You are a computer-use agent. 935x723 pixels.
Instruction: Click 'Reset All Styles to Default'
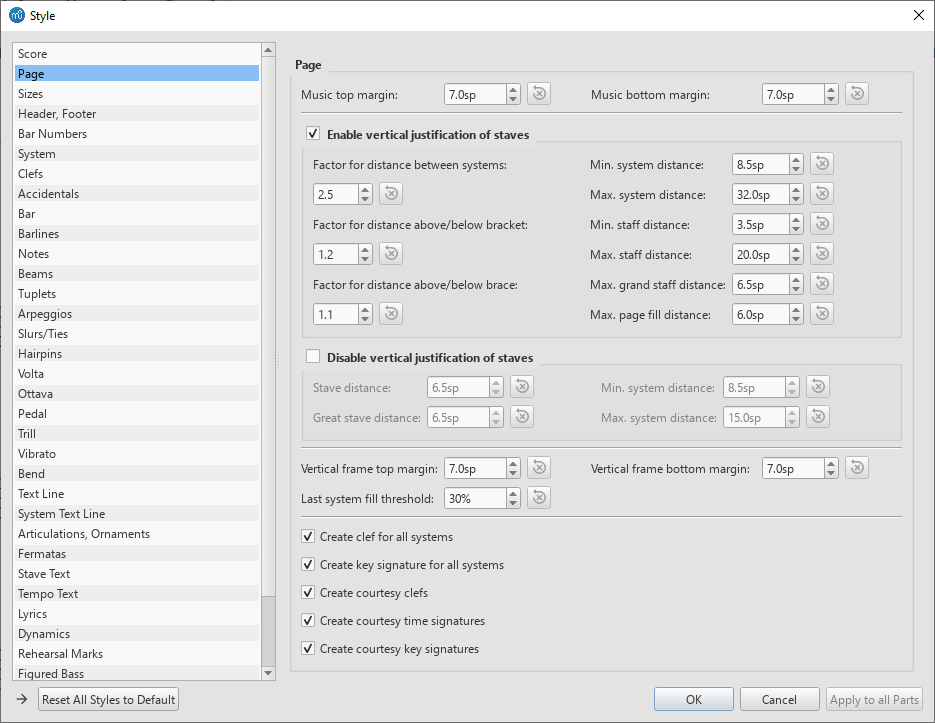107,699
